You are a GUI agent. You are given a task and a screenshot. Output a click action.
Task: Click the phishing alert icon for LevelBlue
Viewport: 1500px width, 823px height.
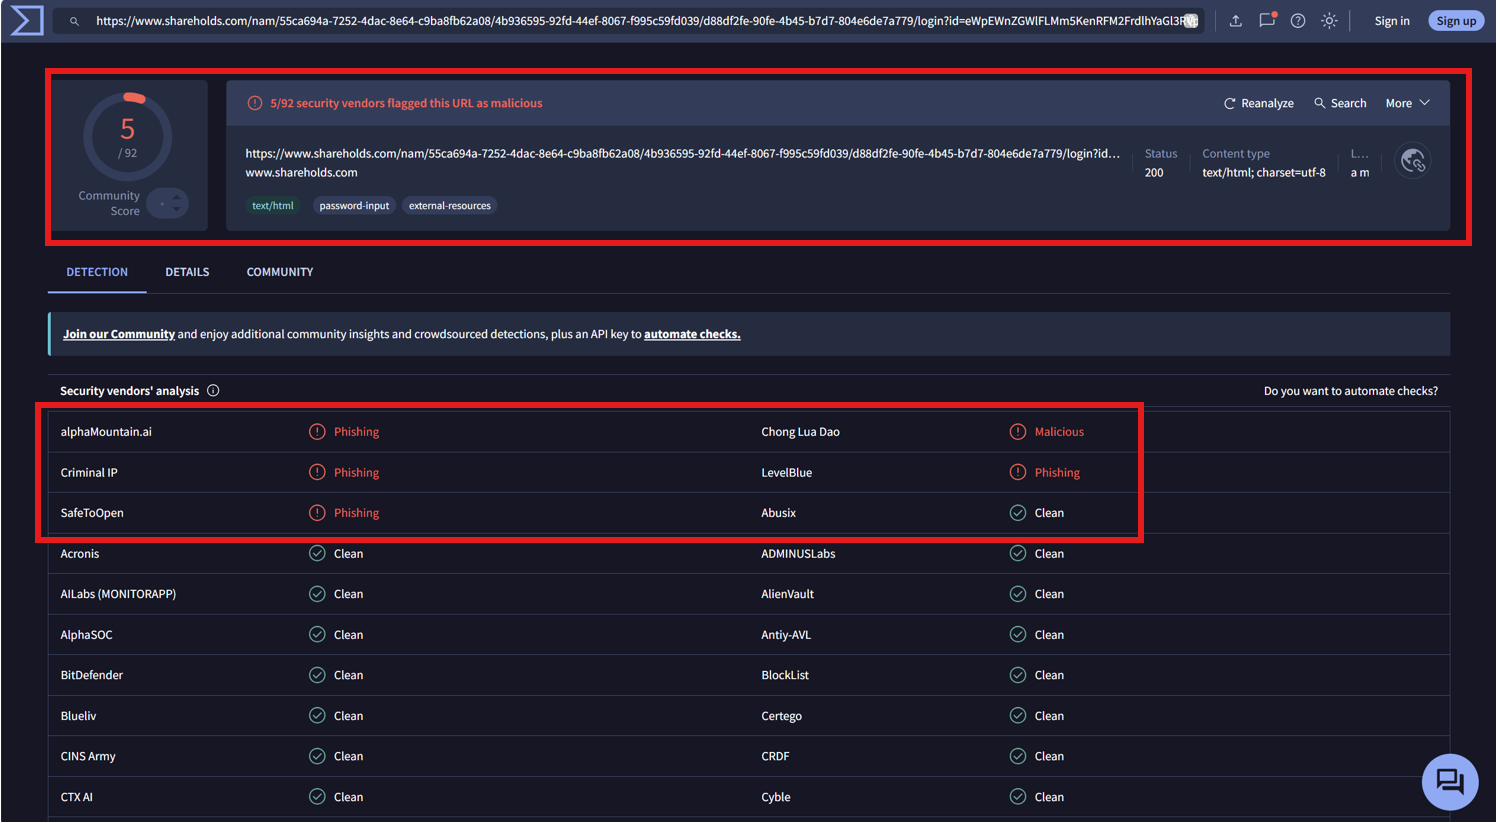coord(1018,472)
